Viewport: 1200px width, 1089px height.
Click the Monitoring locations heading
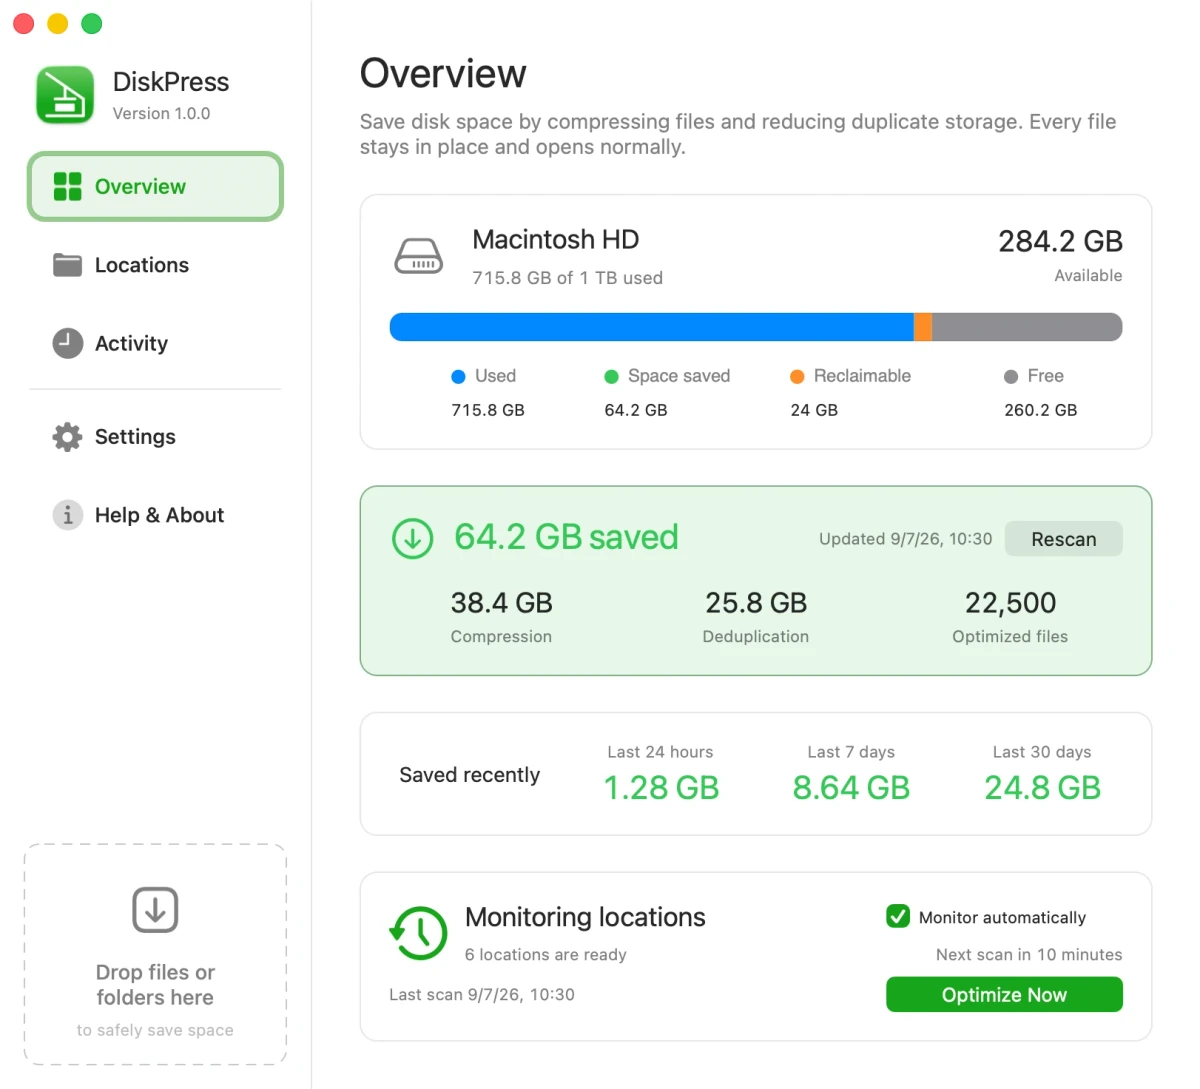coord(585,917)
